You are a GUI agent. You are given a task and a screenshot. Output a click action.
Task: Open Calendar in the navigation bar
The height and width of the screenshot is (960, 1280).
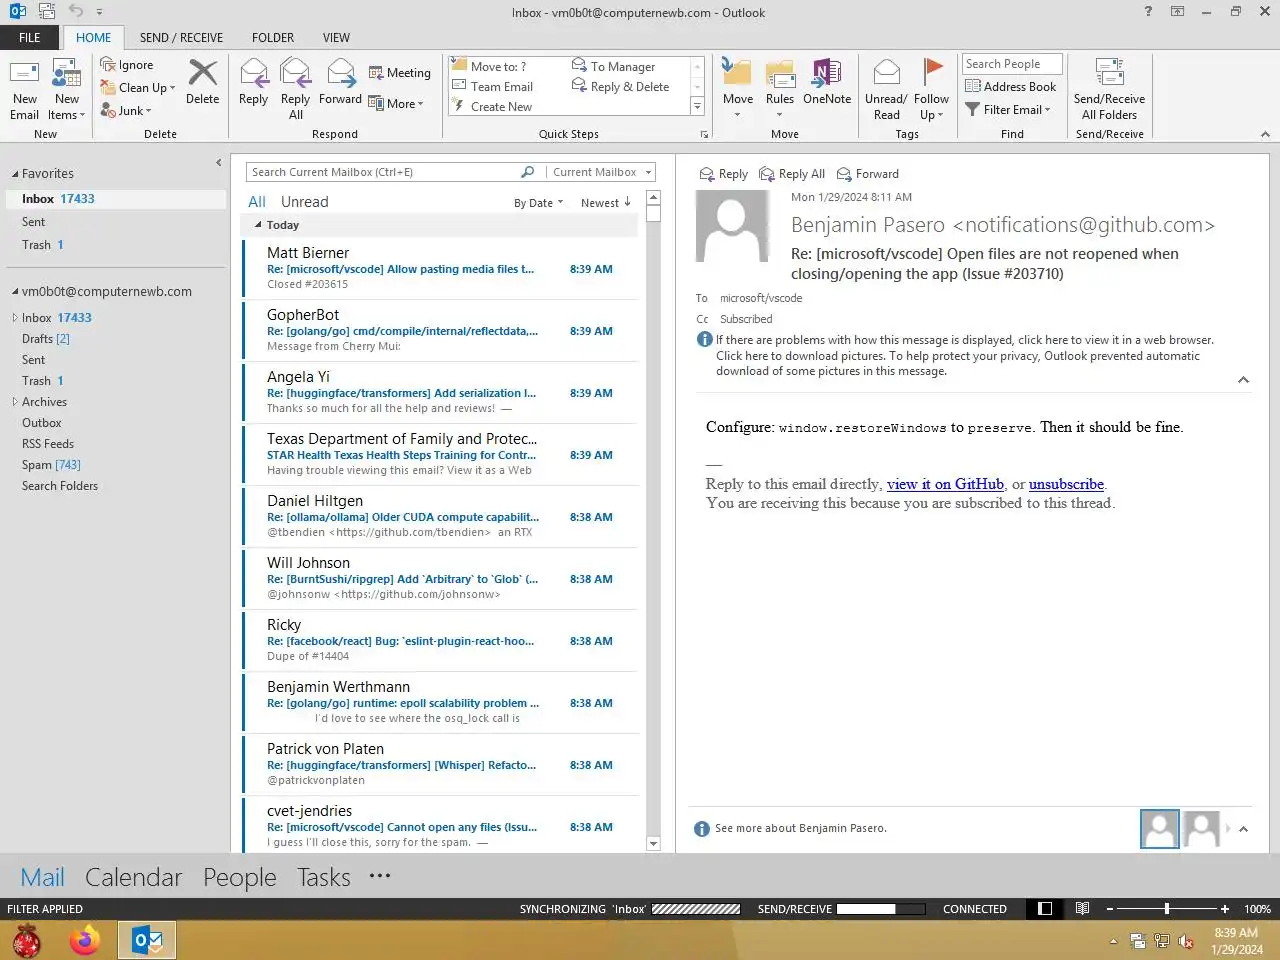(x=133, y=877)
